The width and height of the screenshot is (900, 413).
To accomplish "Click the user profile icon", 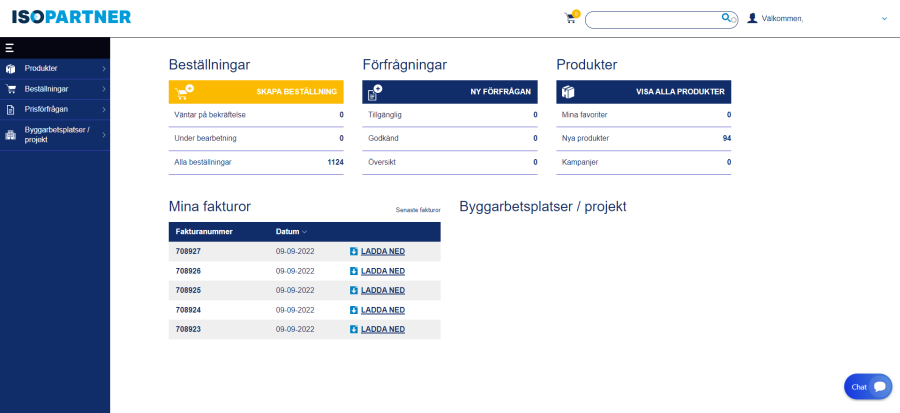I will pyautogui.click(x=752, y=18).
